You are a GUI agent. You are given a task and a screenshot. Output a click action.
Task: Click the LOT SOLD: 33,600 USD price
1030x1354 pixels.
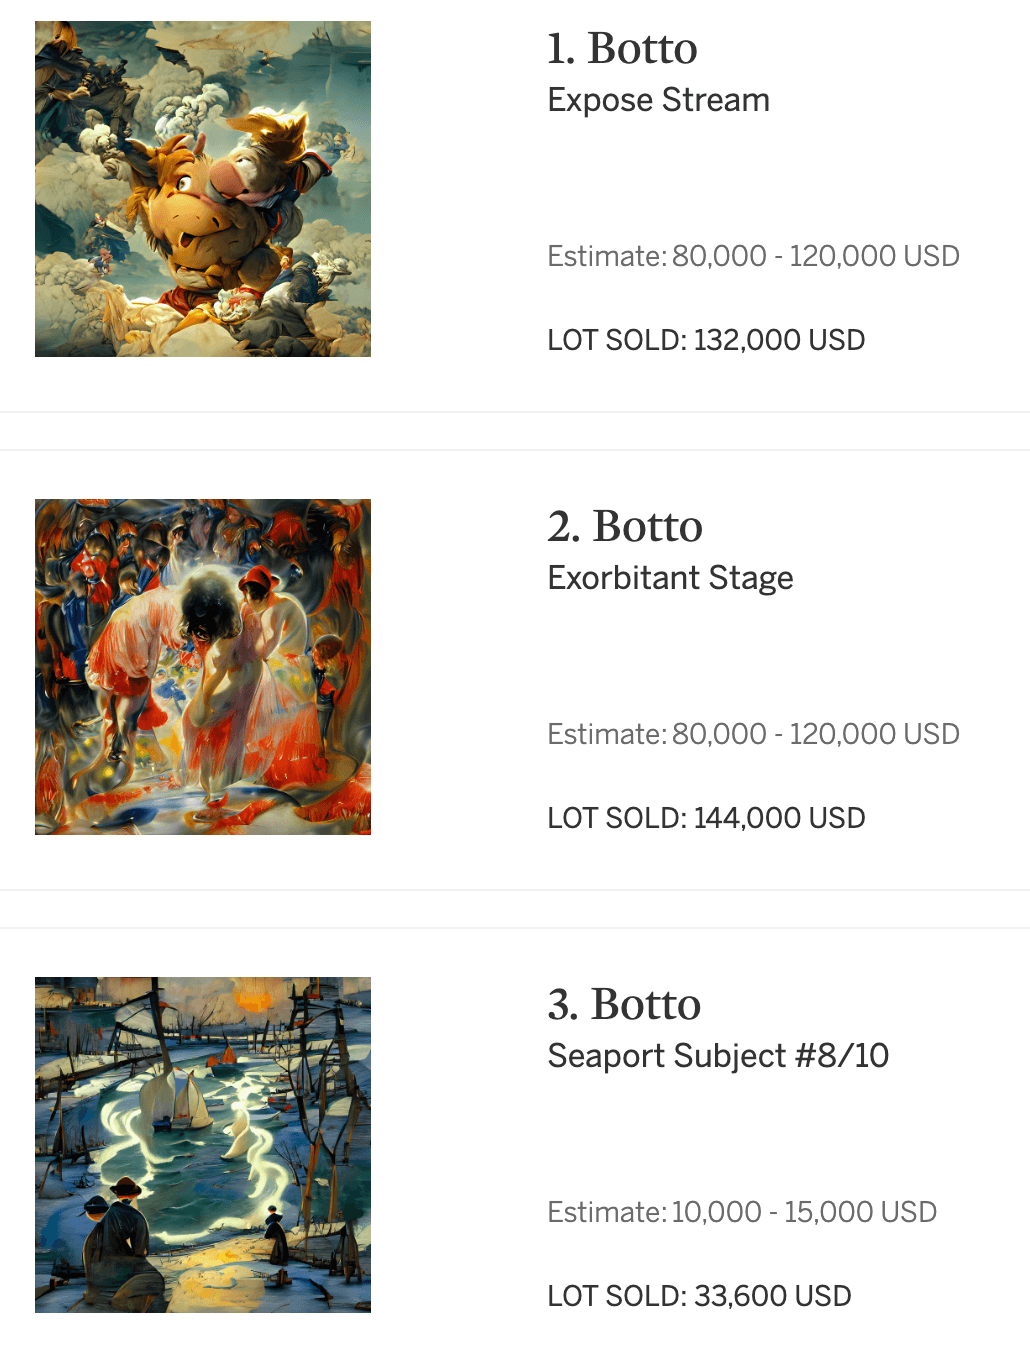pos(699,1296)
